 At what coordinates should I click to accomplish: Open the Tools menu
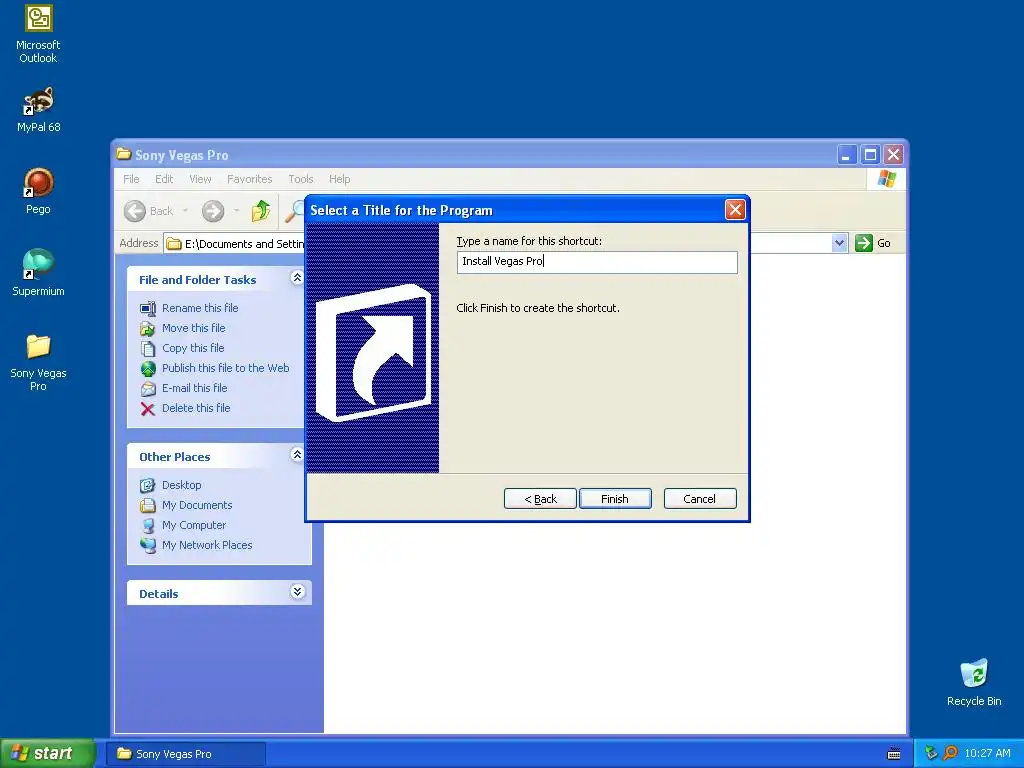[x=301, y=179]
